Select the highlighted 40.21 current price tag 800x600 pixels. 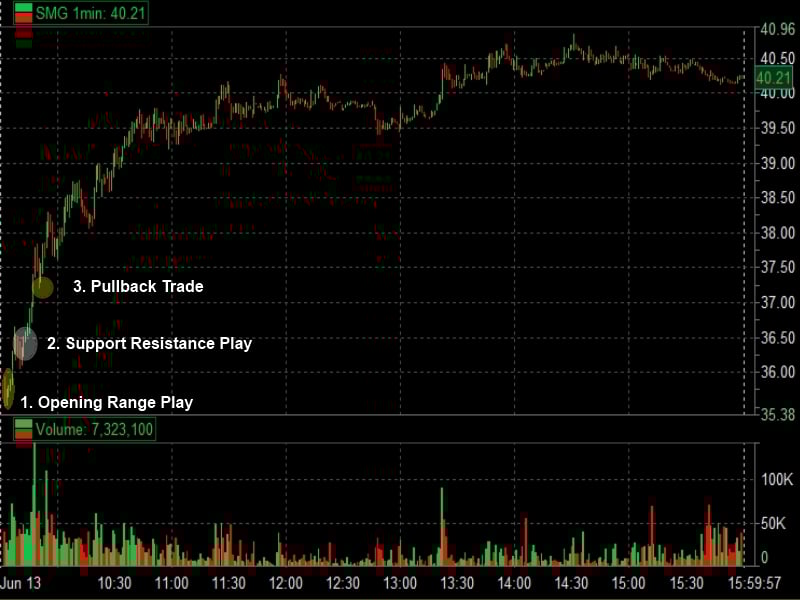pos(773,78)
